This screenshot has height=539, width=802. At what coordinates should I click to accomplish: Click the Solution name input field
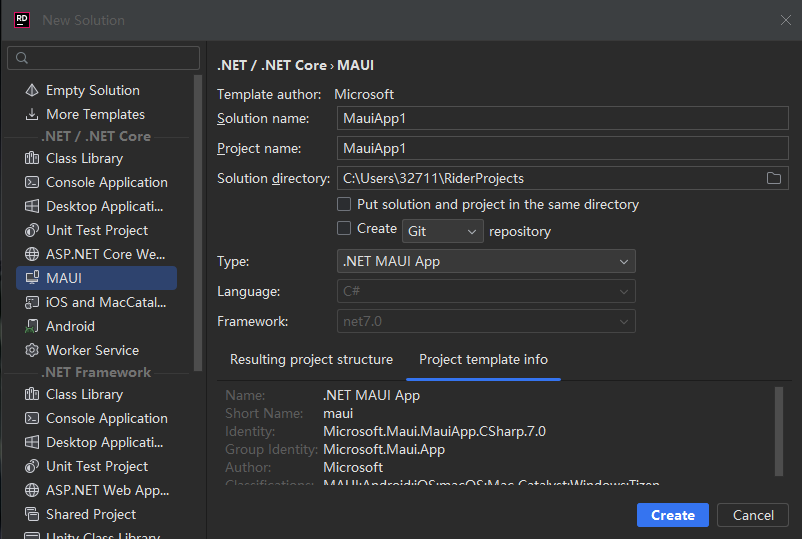pos(563,118)
